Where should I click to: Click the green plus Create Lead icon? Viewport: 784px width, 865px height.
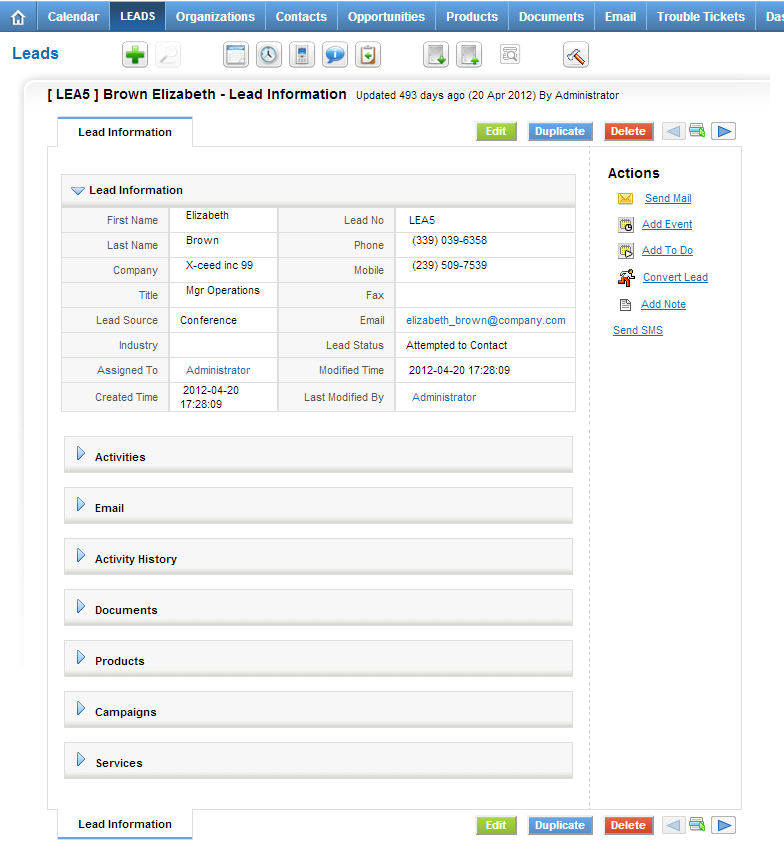(135, 55)
